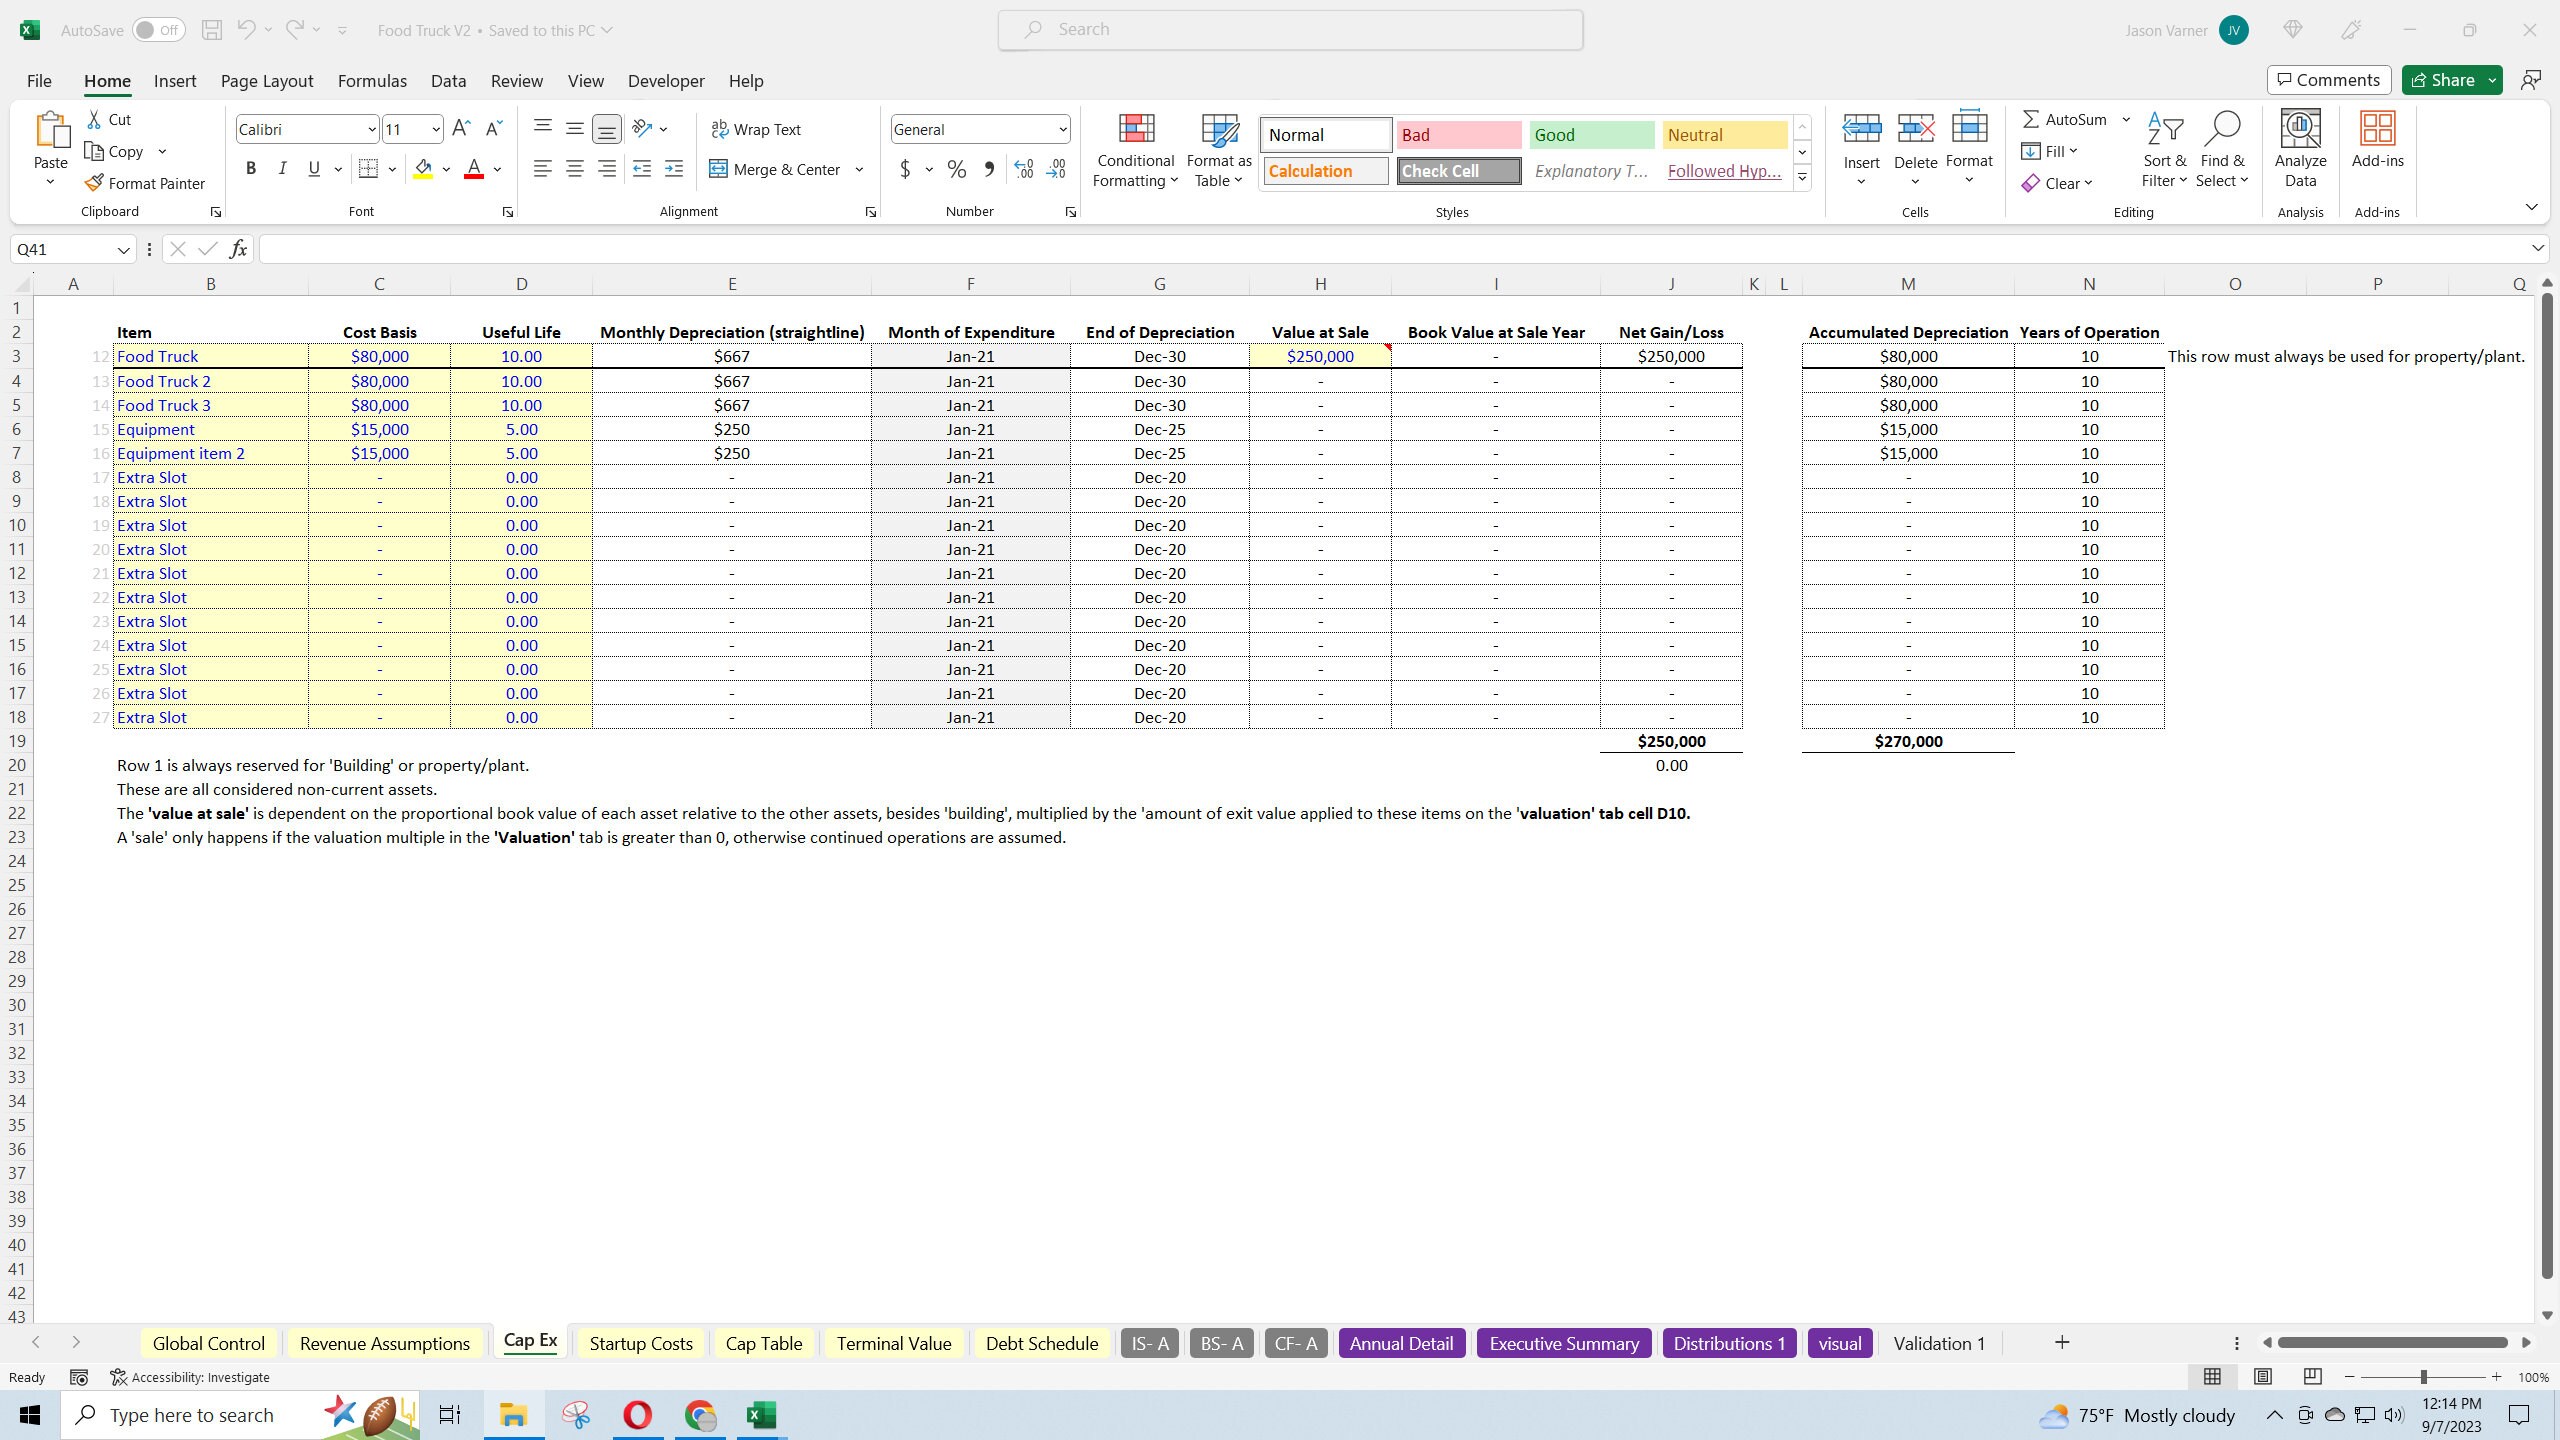
Task: Open Find & Select menu
Action: point(2222,150)
